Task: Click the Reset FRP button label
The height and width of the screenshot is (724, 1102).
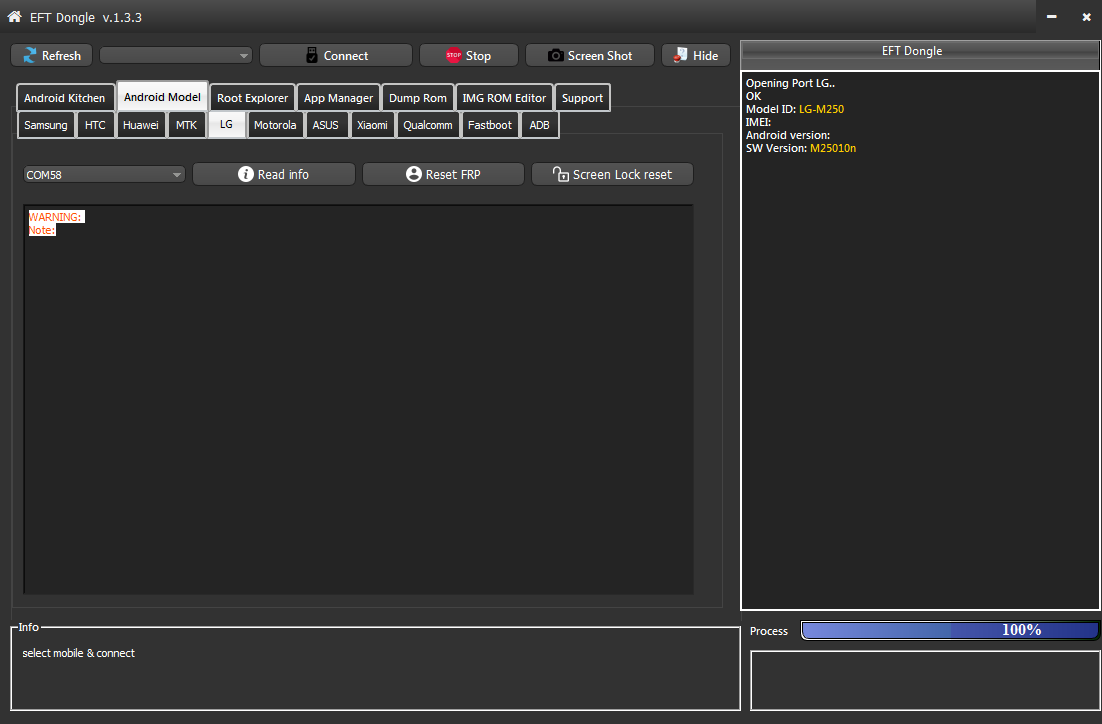Action: pyautogui.click(x=453, y=174)
